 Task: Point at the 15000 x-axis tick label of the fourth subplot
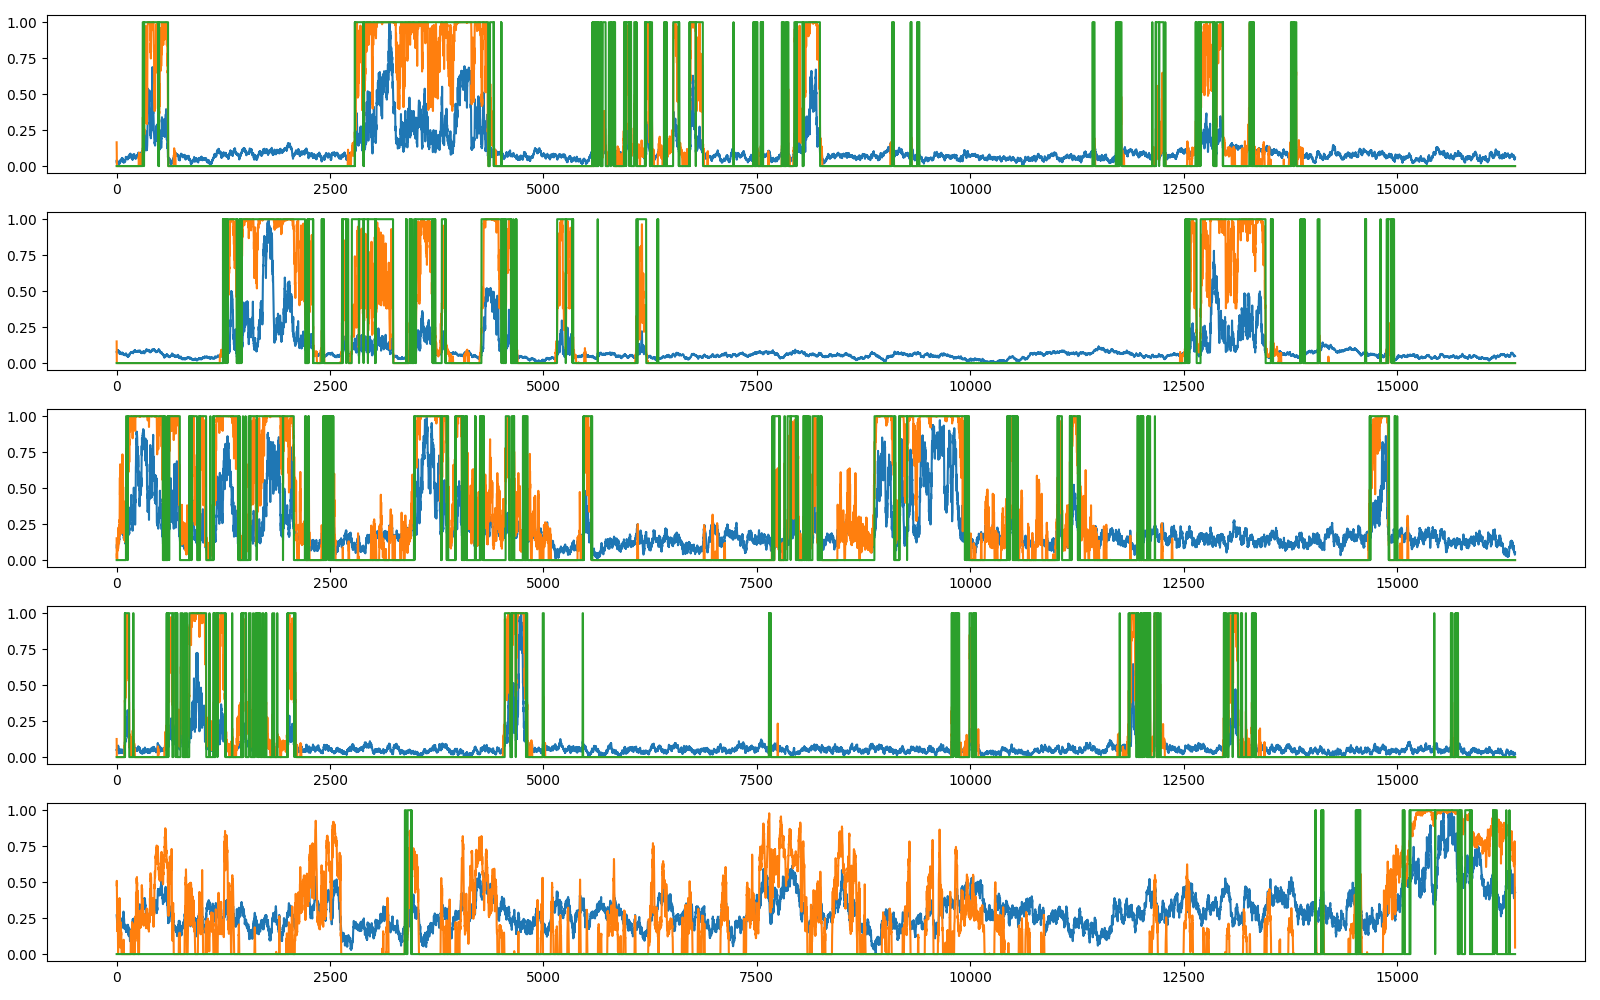click(1397, 780)
